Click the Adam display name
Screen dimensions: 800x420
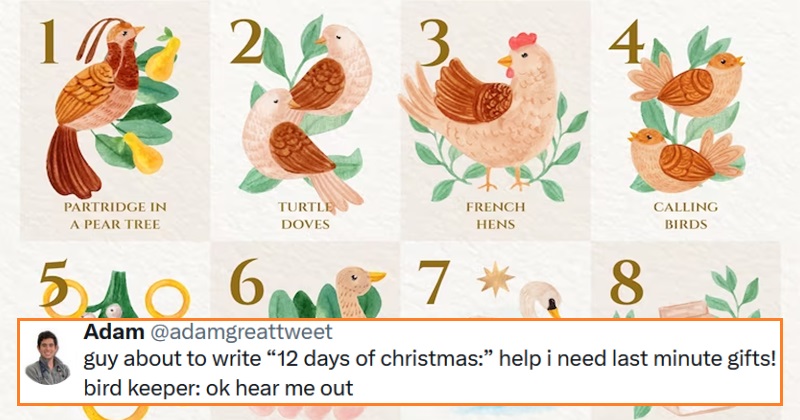[114, 332]
